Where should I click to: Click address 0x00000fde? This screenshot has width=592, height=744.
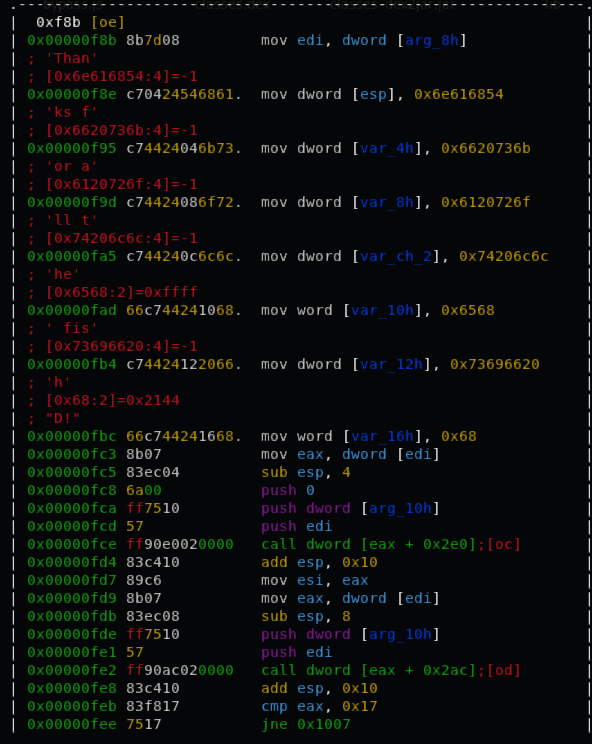(x=72, y=635)
